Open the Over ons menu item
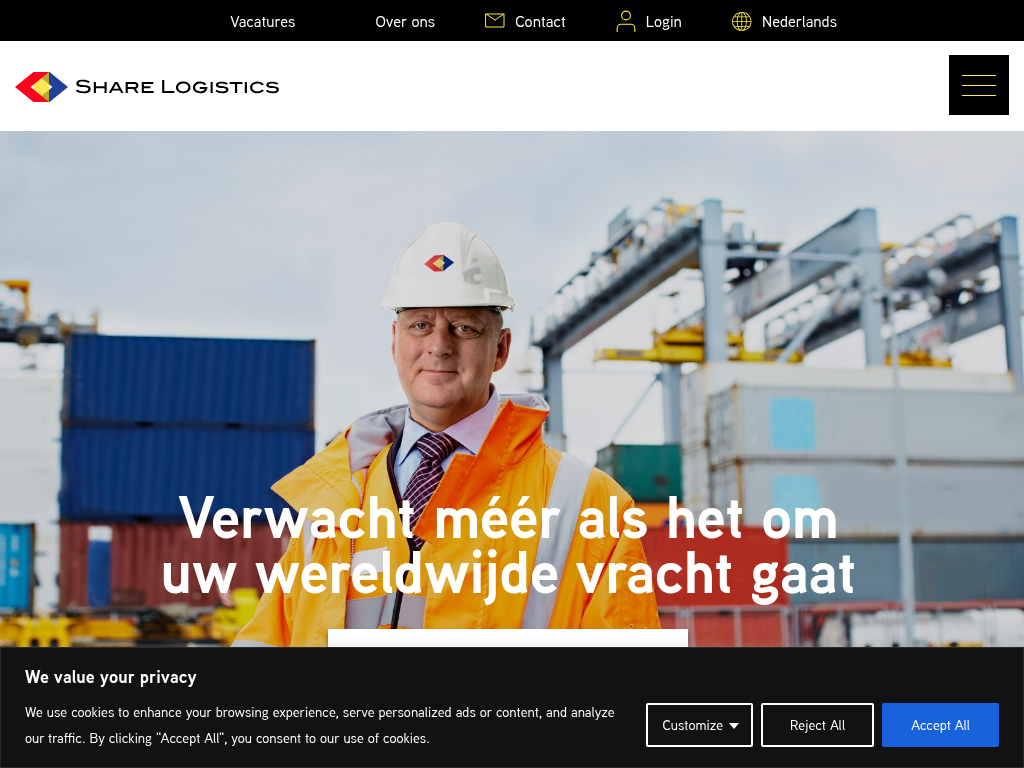 405,22
